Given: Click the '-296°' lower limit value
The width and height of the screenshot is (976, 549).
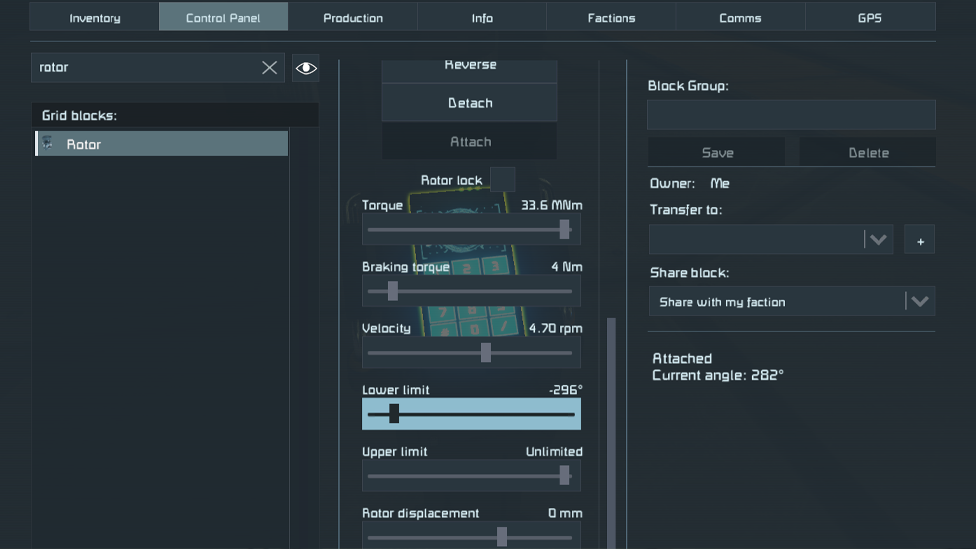Looking at the screenshot, I should tap(566, 390).
